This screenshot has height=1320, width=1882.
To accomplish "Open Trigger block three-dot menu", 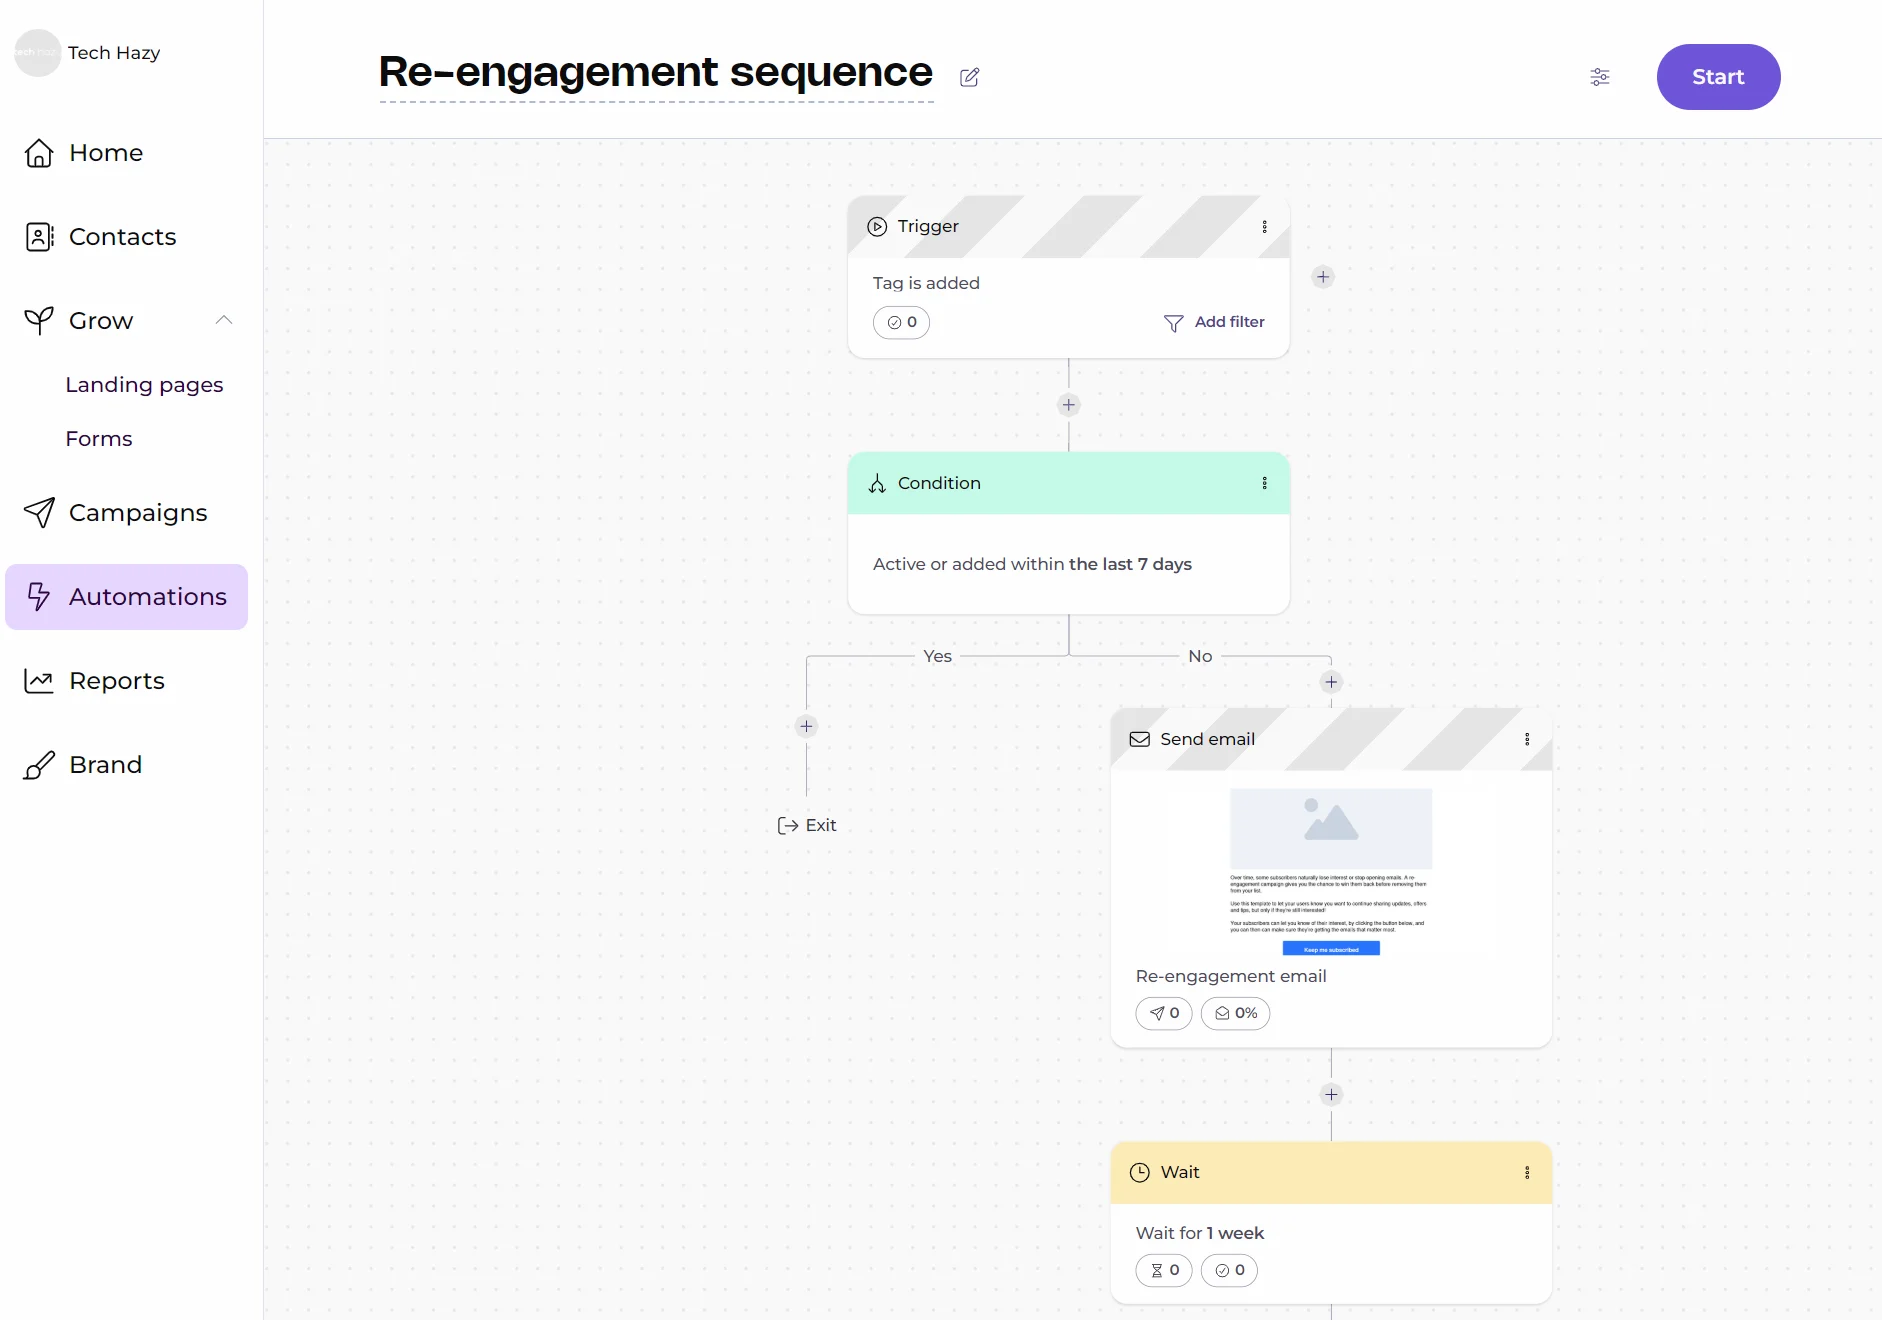I will tap(1265, 227).
